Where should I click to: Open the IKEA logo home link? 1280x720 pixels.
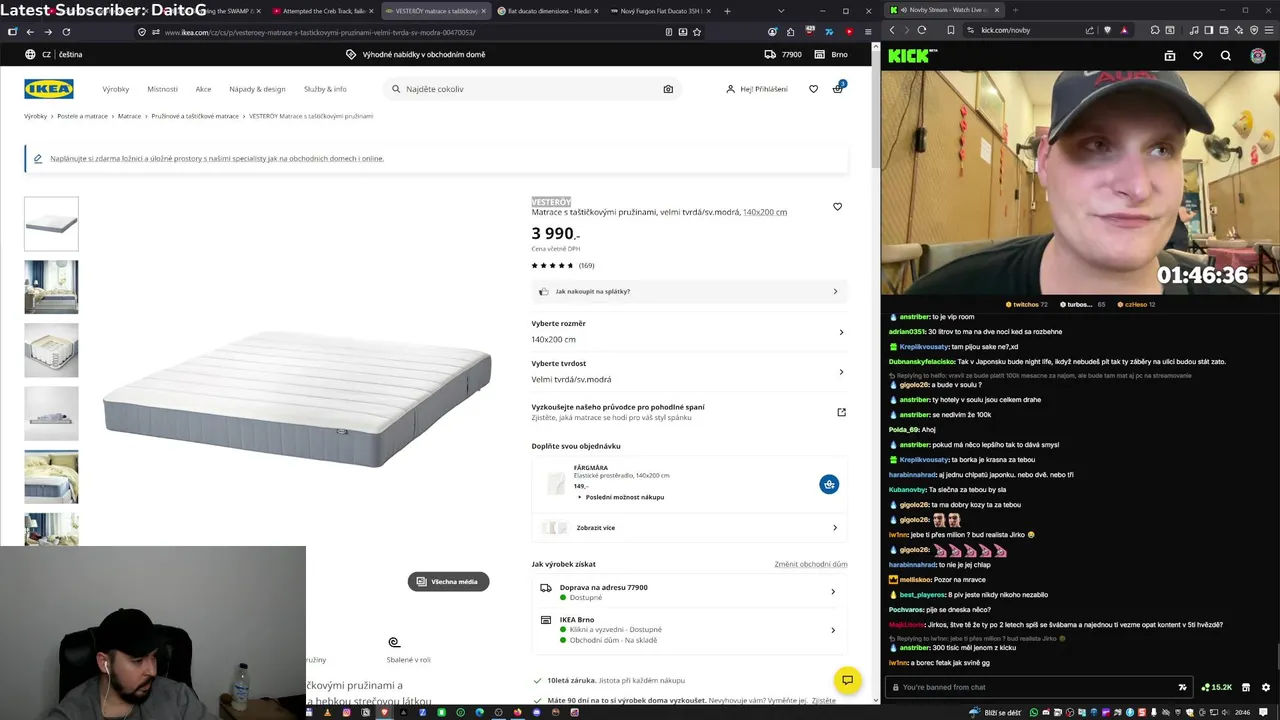(x=49, y=89)
